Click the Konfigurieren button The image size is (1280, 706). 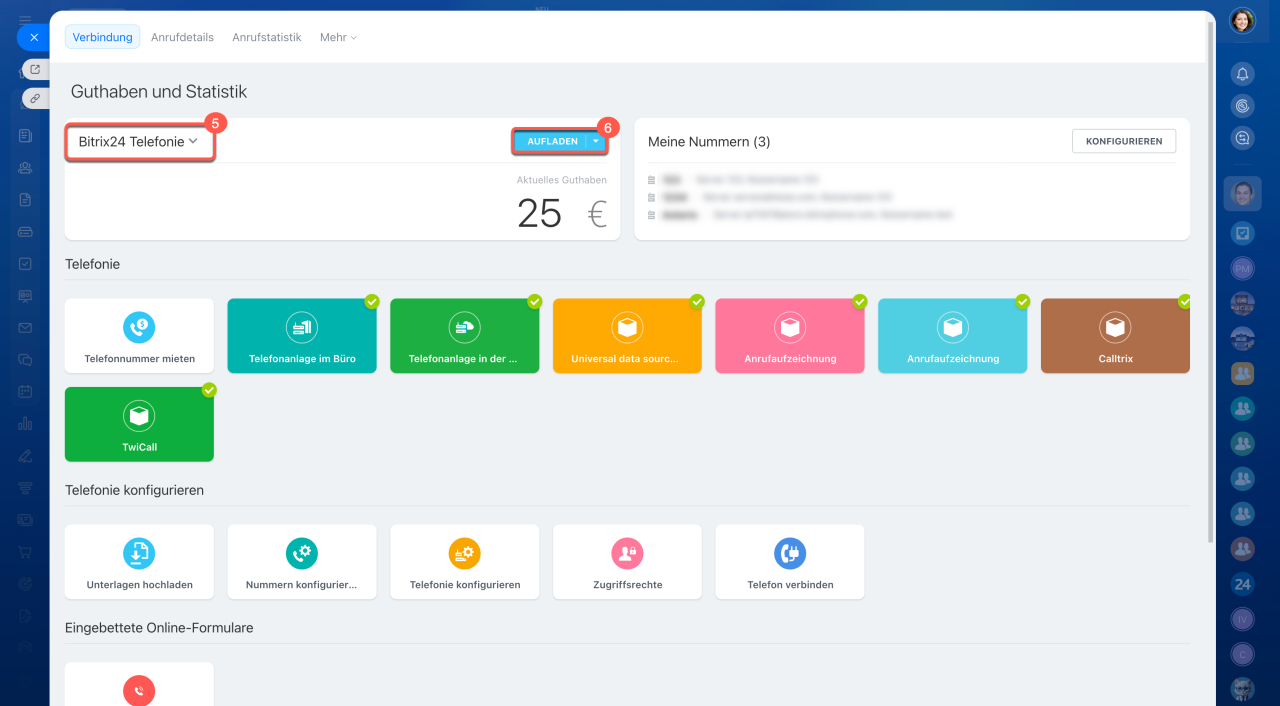[x=1123, y=141]
